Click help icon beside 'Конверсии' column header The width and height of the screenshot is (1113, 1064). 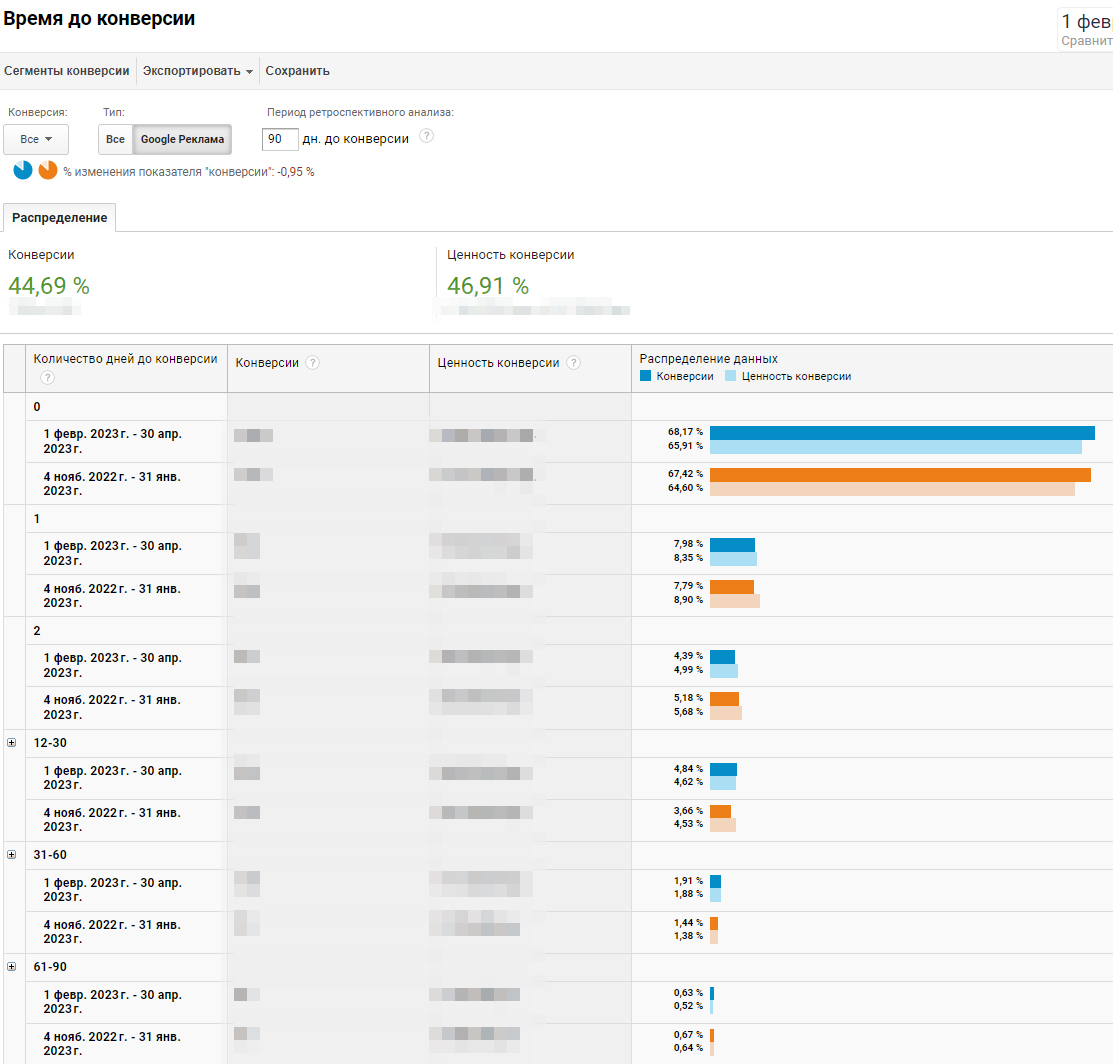[x=313, y=363]
